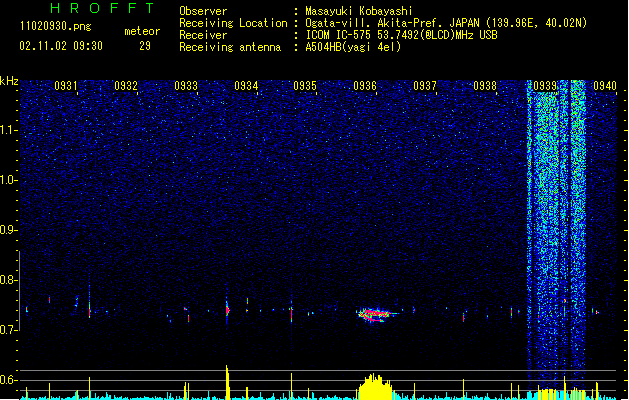Select the file name 11020930.png
This screenshot has width=629, height=400.
point(55,26)
